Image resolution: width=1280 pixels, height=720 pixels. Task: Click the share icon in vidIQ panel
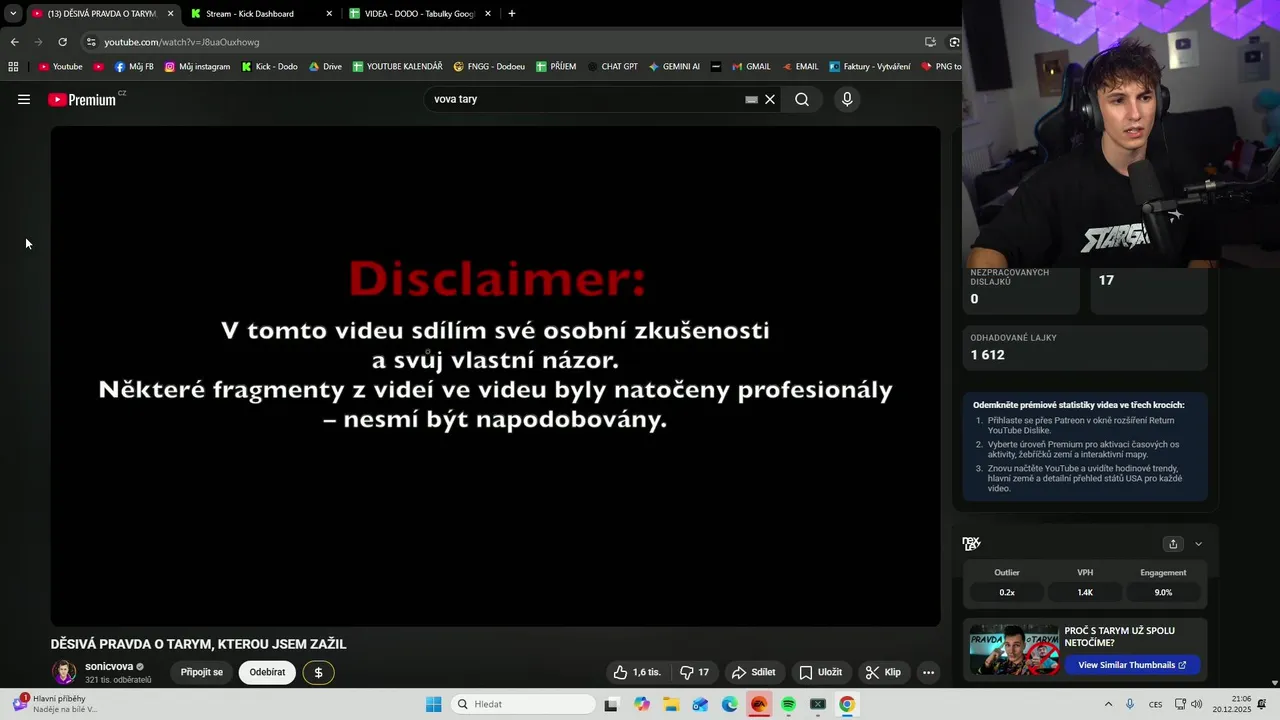(1173, 544)
